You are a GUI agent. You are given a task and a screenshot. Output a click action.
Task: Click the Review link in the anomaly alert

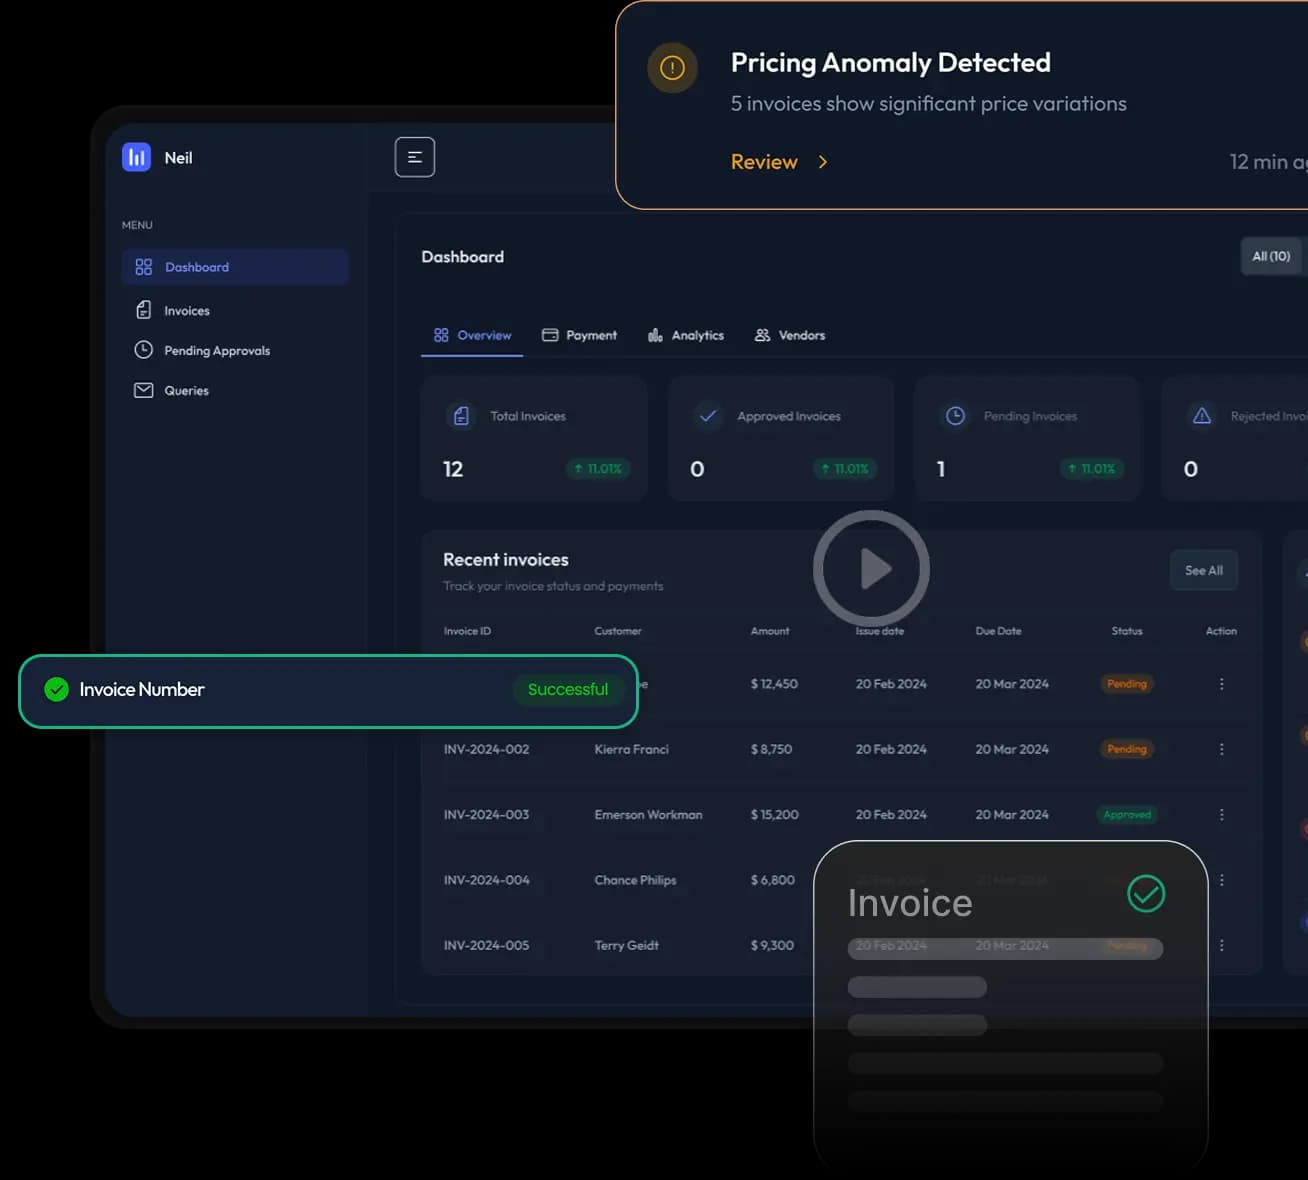[x=765, y=161]
